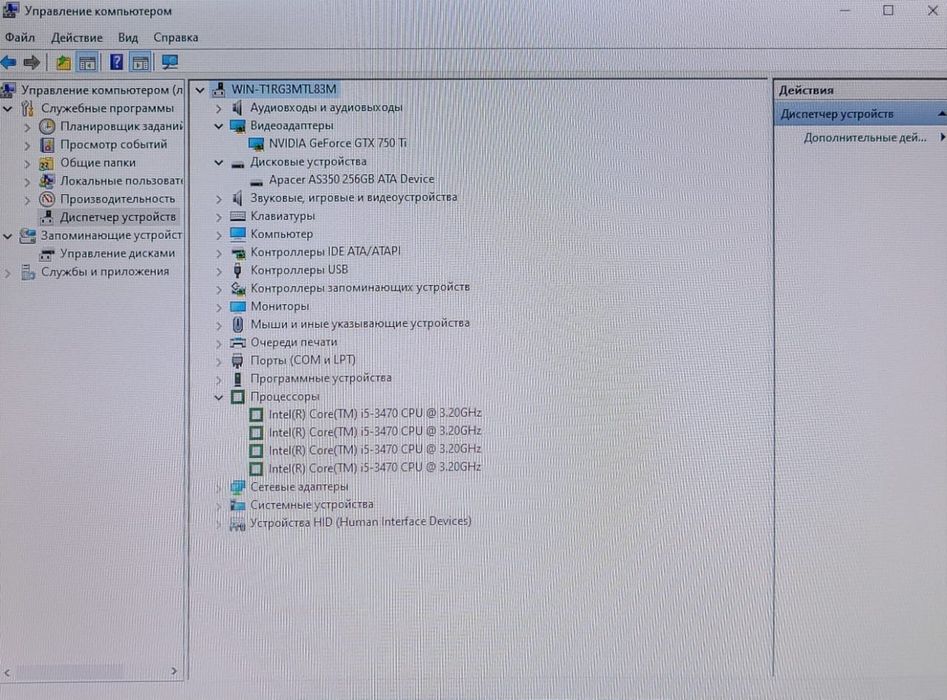Click the Up one level folder icon
Image resolution: width=947 pixels, height=700 pixels.
pyautogui.click(x=63, y=62)
